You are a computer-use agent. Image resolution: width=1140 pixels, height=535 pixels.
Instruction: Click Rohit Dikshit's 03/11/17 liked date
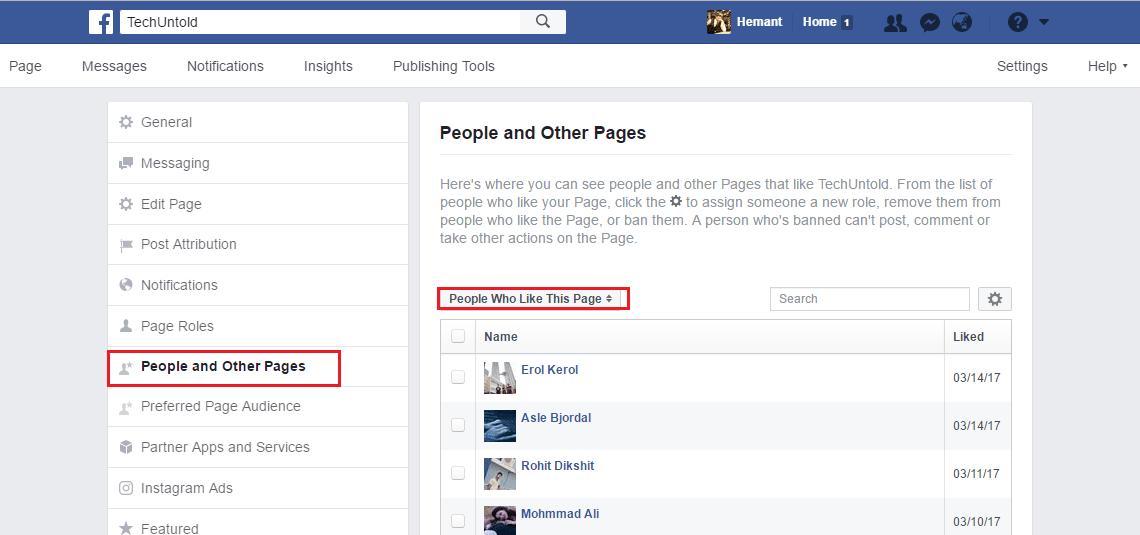point(976,474)
